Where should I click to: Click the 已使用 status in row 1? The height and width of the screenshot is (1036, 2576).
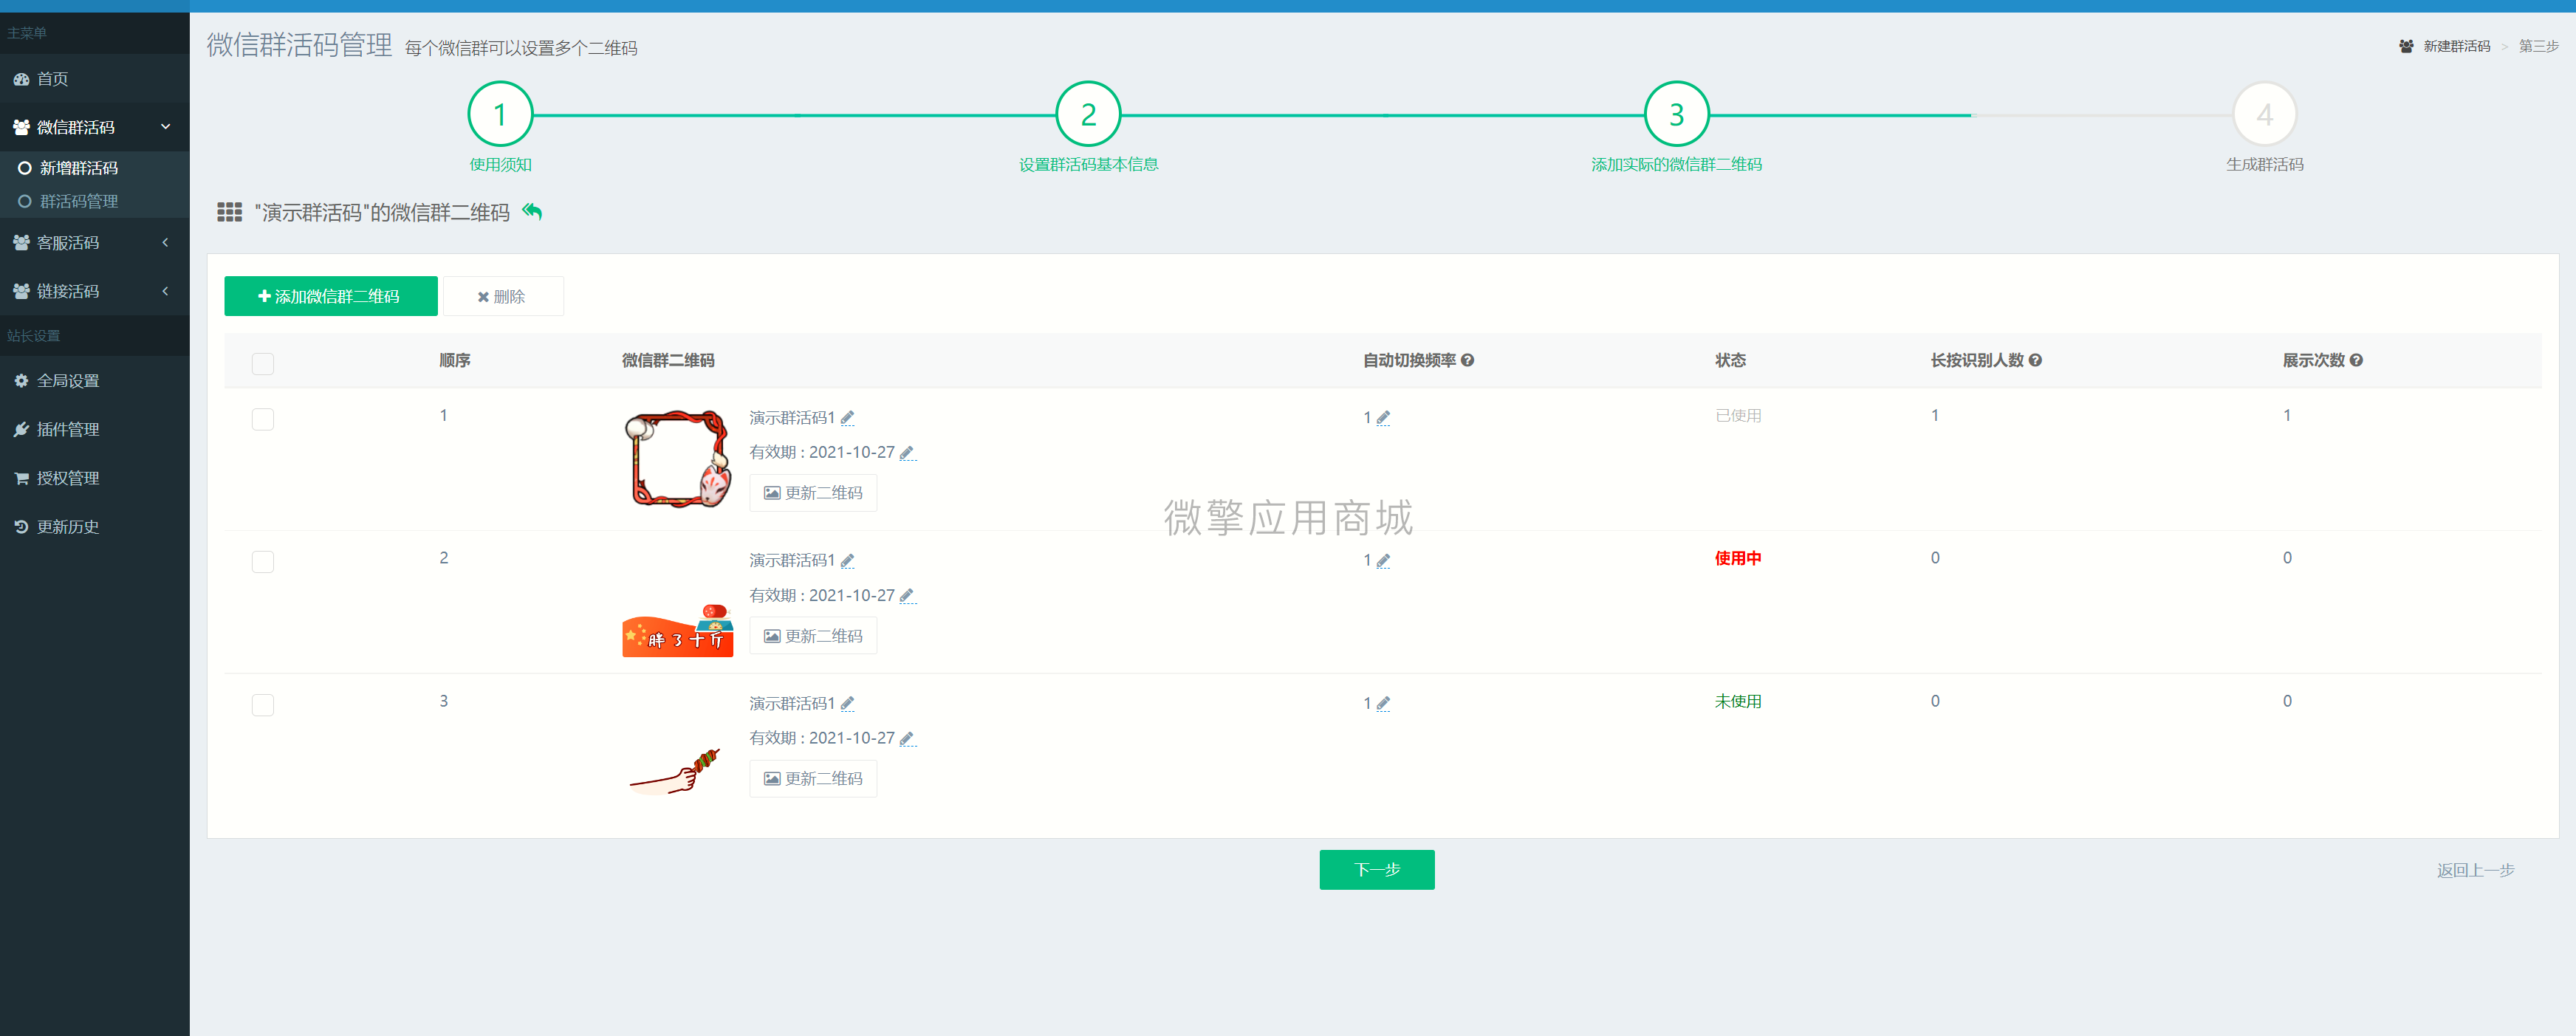tap(1738, 415)
